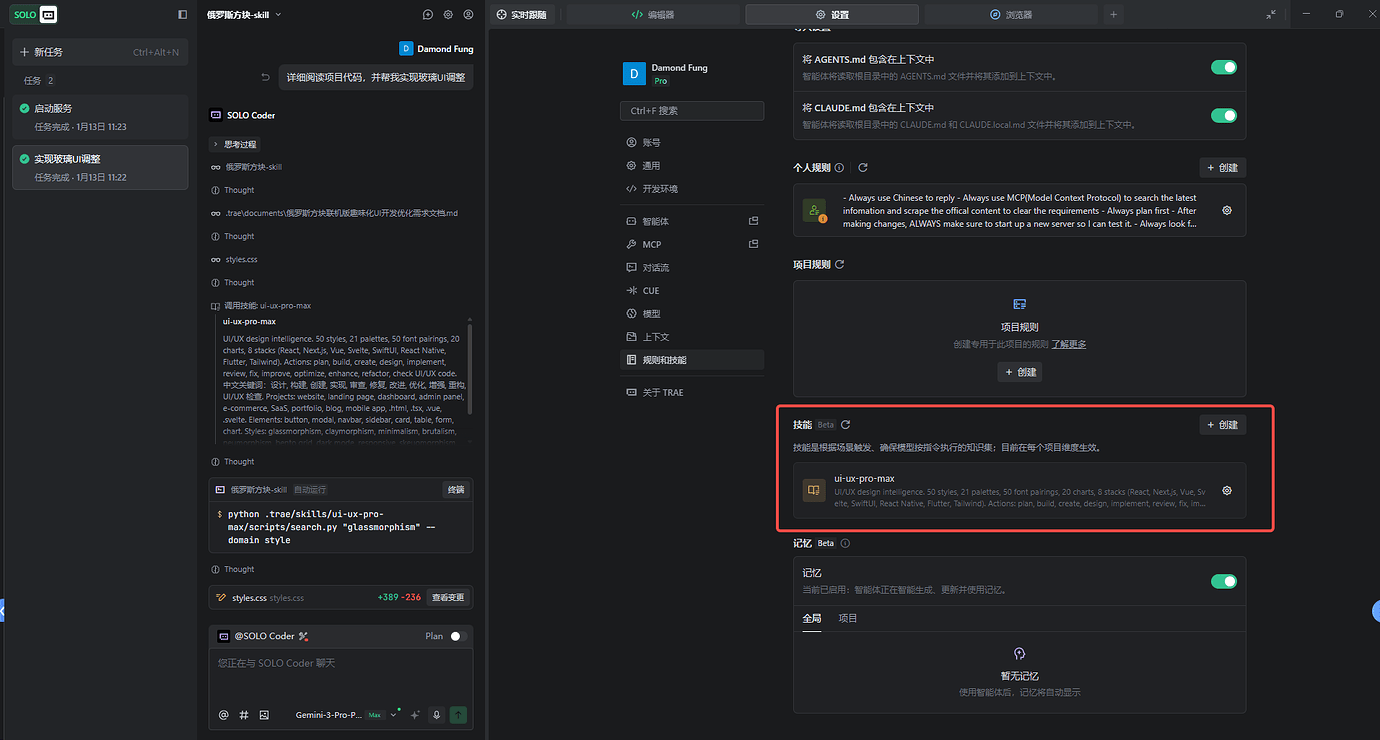This screenshot has width=1380, height=740.
Task: Open the Gemini-3-Pro model selector dropdown
Action: (x=346, y=715)
